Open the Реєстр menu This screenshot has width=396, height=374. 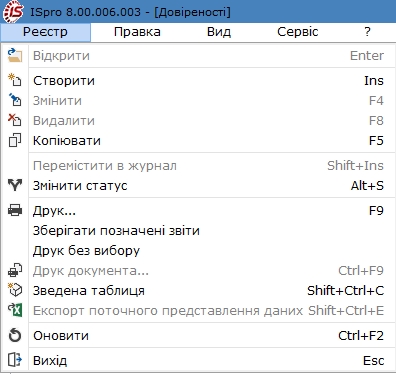pos(45,32)
